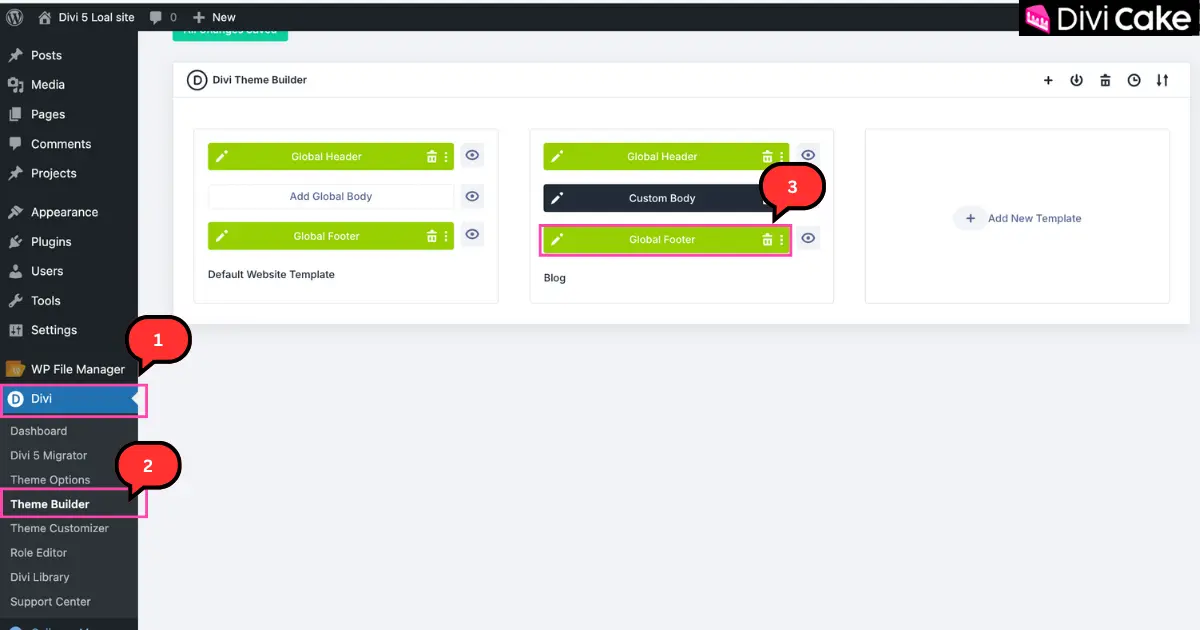Open the comments bubble in admin bar

coord(162,17)
